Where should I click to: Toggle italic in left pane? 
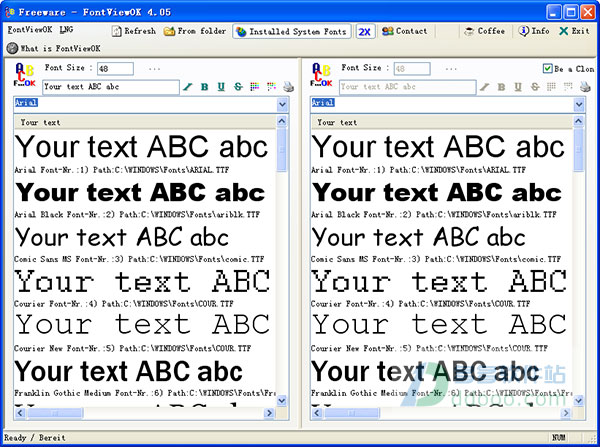click(x=187, y=87)
